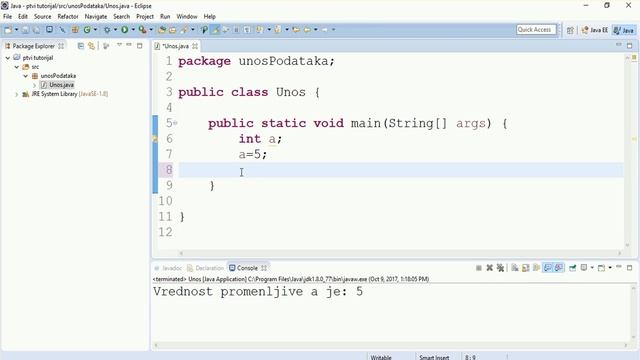
Task: Collapse the src folder node
Action: pyautogui.click(x=17, y=67)
